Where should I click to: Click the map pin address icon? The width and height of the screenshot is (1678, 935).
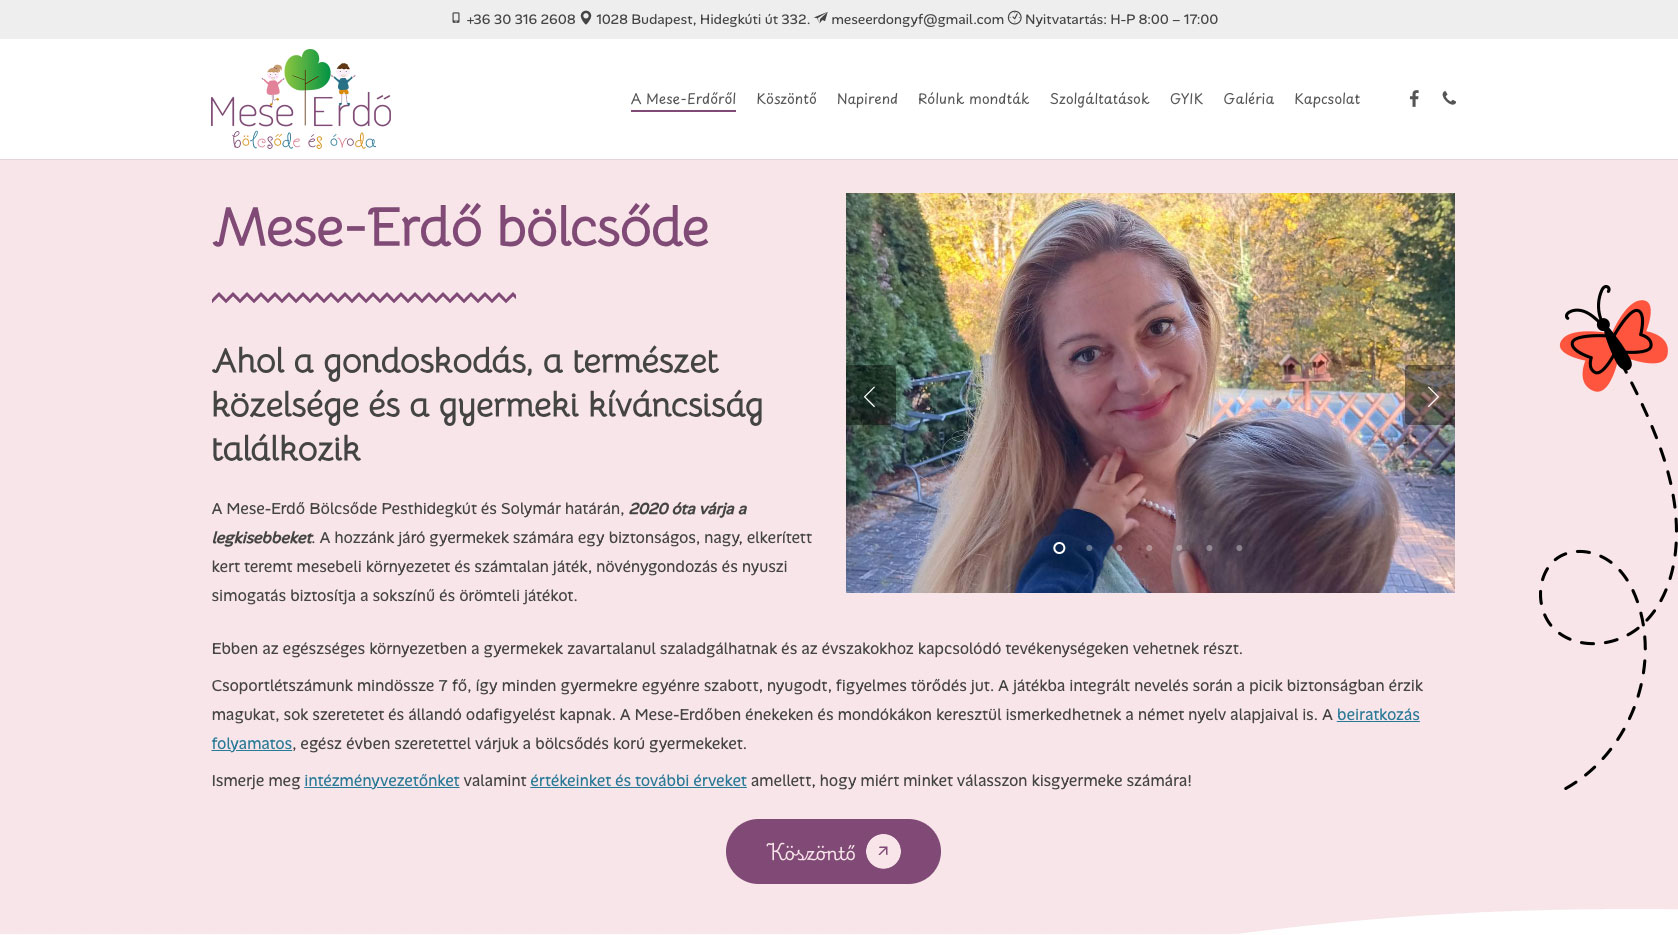(586, 18)
